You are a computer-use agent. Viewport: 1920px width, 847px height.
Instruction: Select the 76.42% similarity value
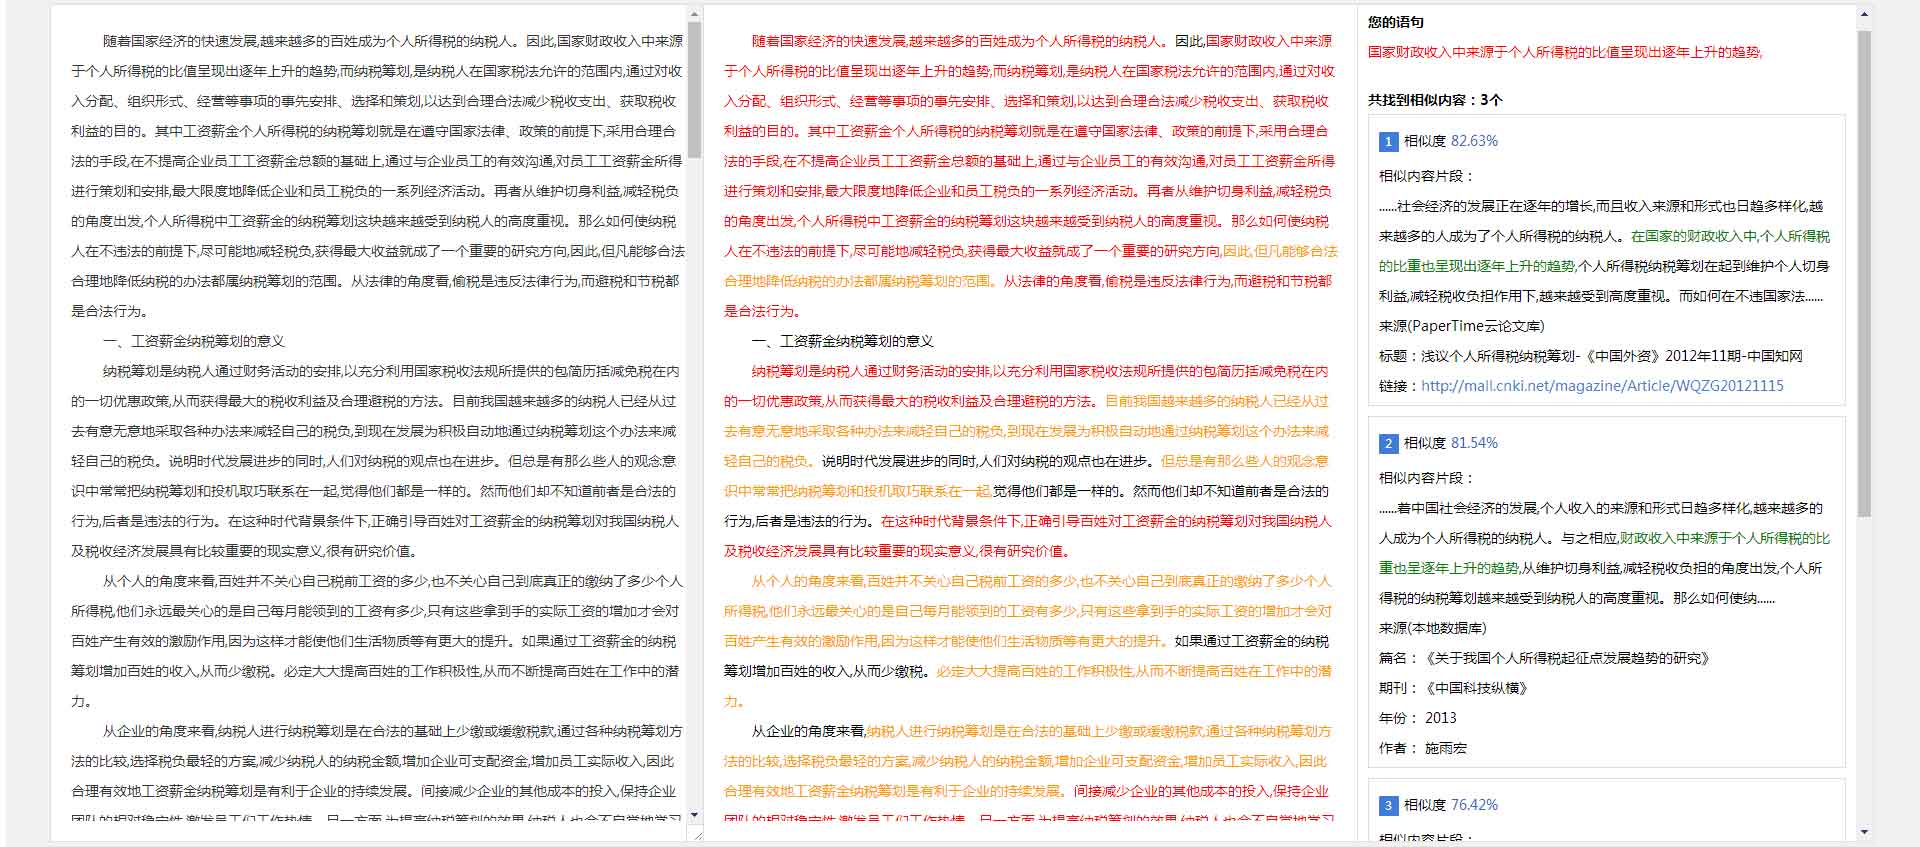1474,805
